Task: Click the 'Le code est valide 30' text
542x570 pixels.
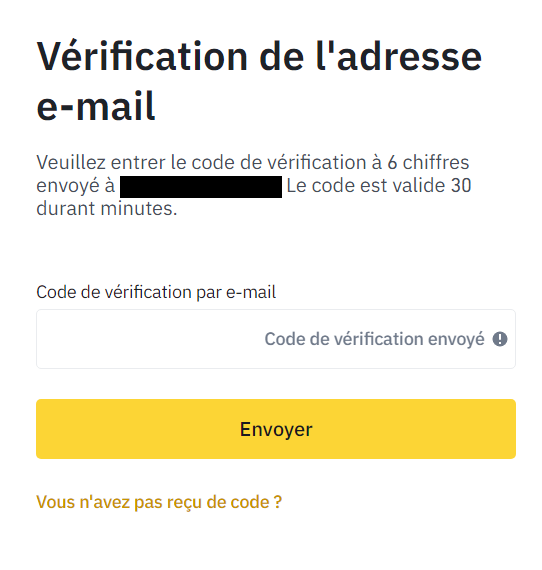Action: coord(379,186)
